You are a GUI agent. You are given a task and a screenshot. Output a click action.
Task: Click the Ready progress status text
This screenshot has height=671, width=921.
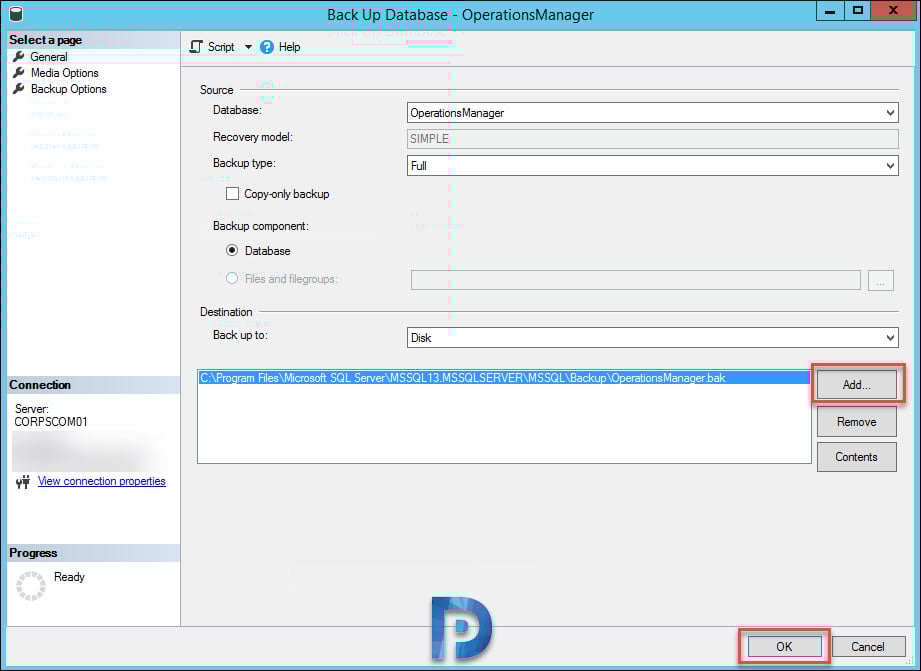coord(69,577)
